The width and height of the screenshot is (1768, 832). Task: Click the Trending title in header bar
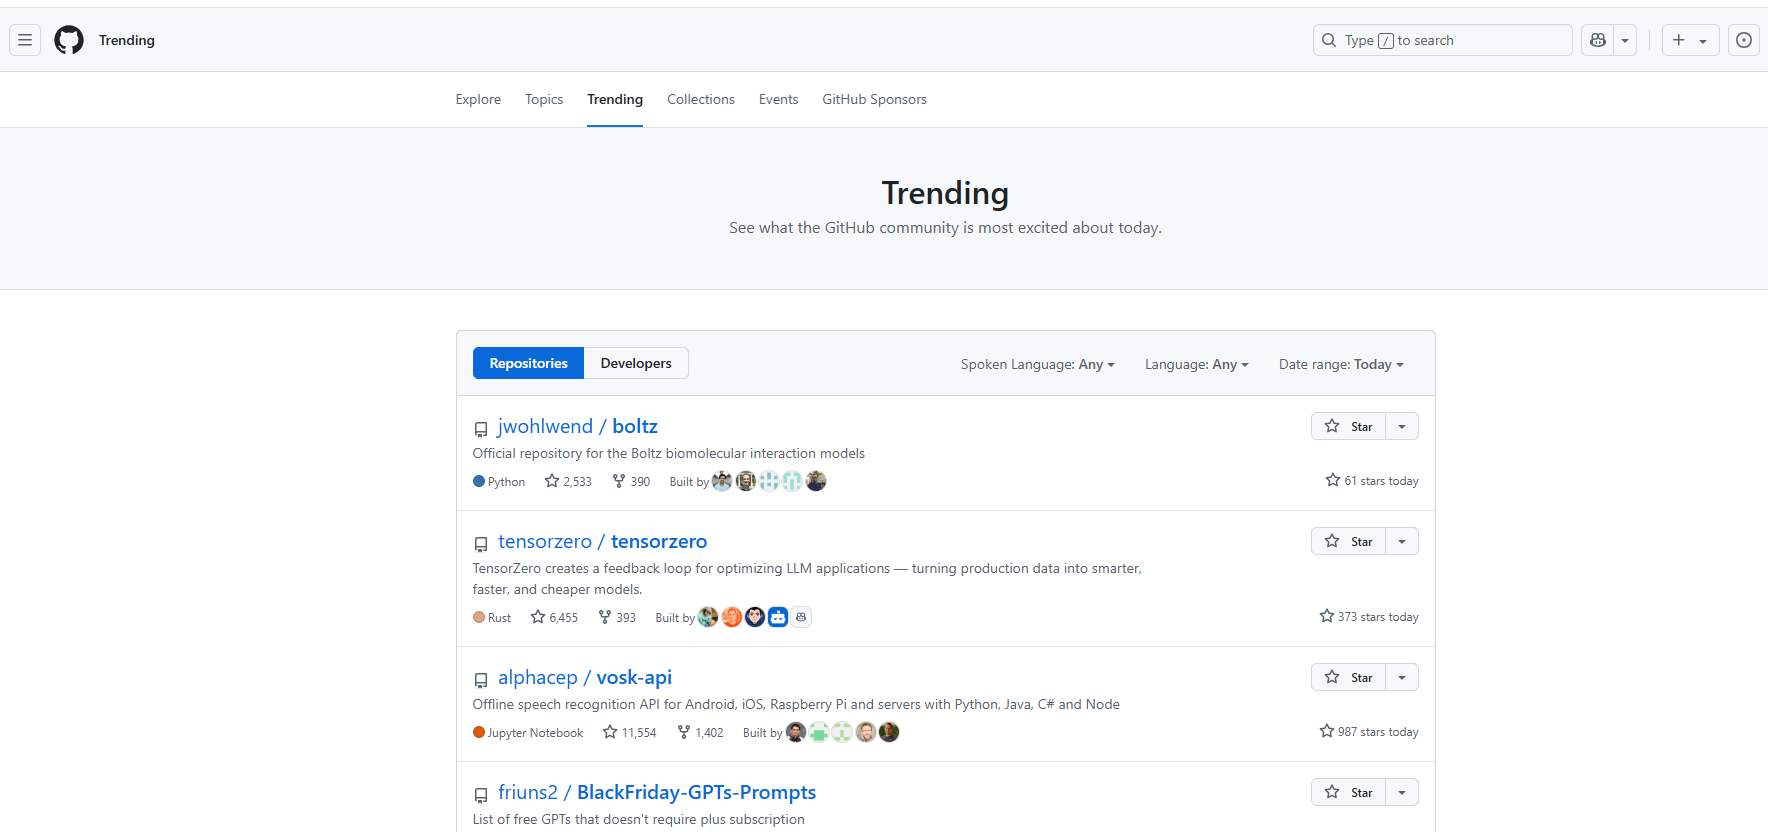tap(127, 40)
